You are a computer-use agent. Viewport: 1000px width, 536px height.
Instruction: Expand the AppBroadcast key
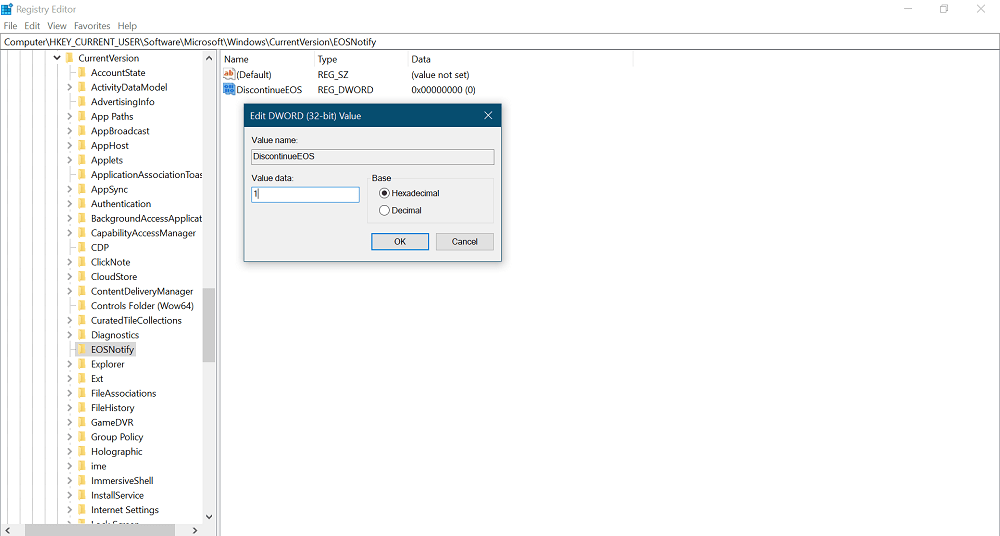[x=70, y=131]
